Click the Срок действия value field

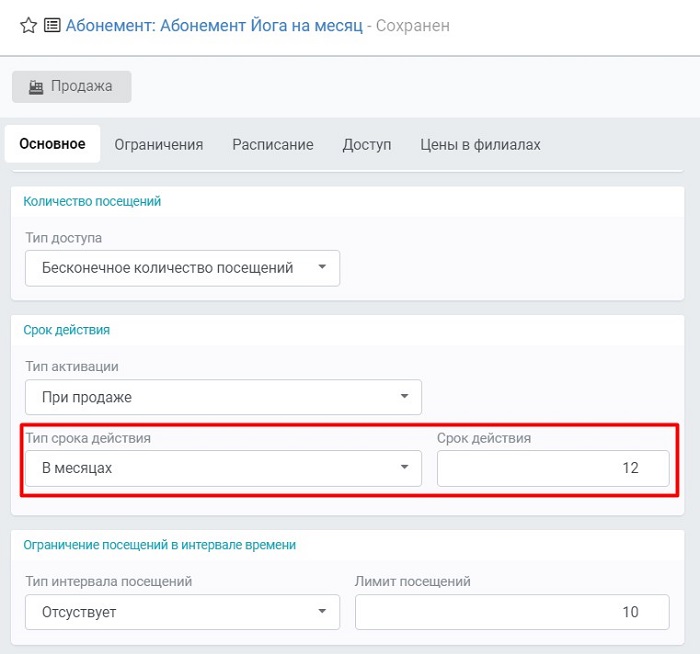pos(553,468)
